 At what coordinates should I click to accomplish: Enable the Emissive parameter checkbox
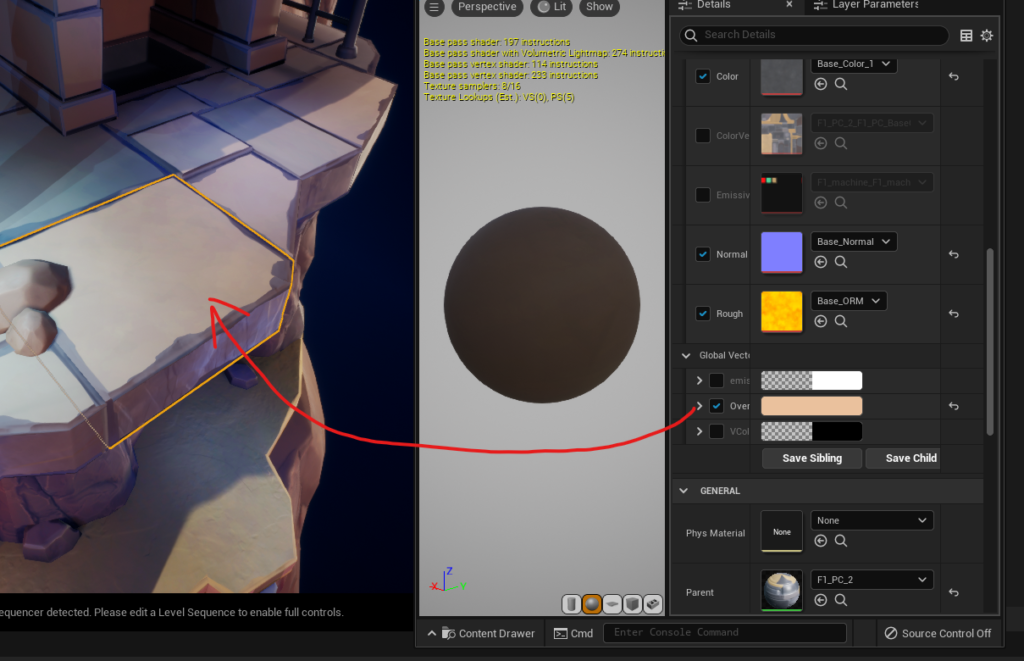[x=701, y=193]
